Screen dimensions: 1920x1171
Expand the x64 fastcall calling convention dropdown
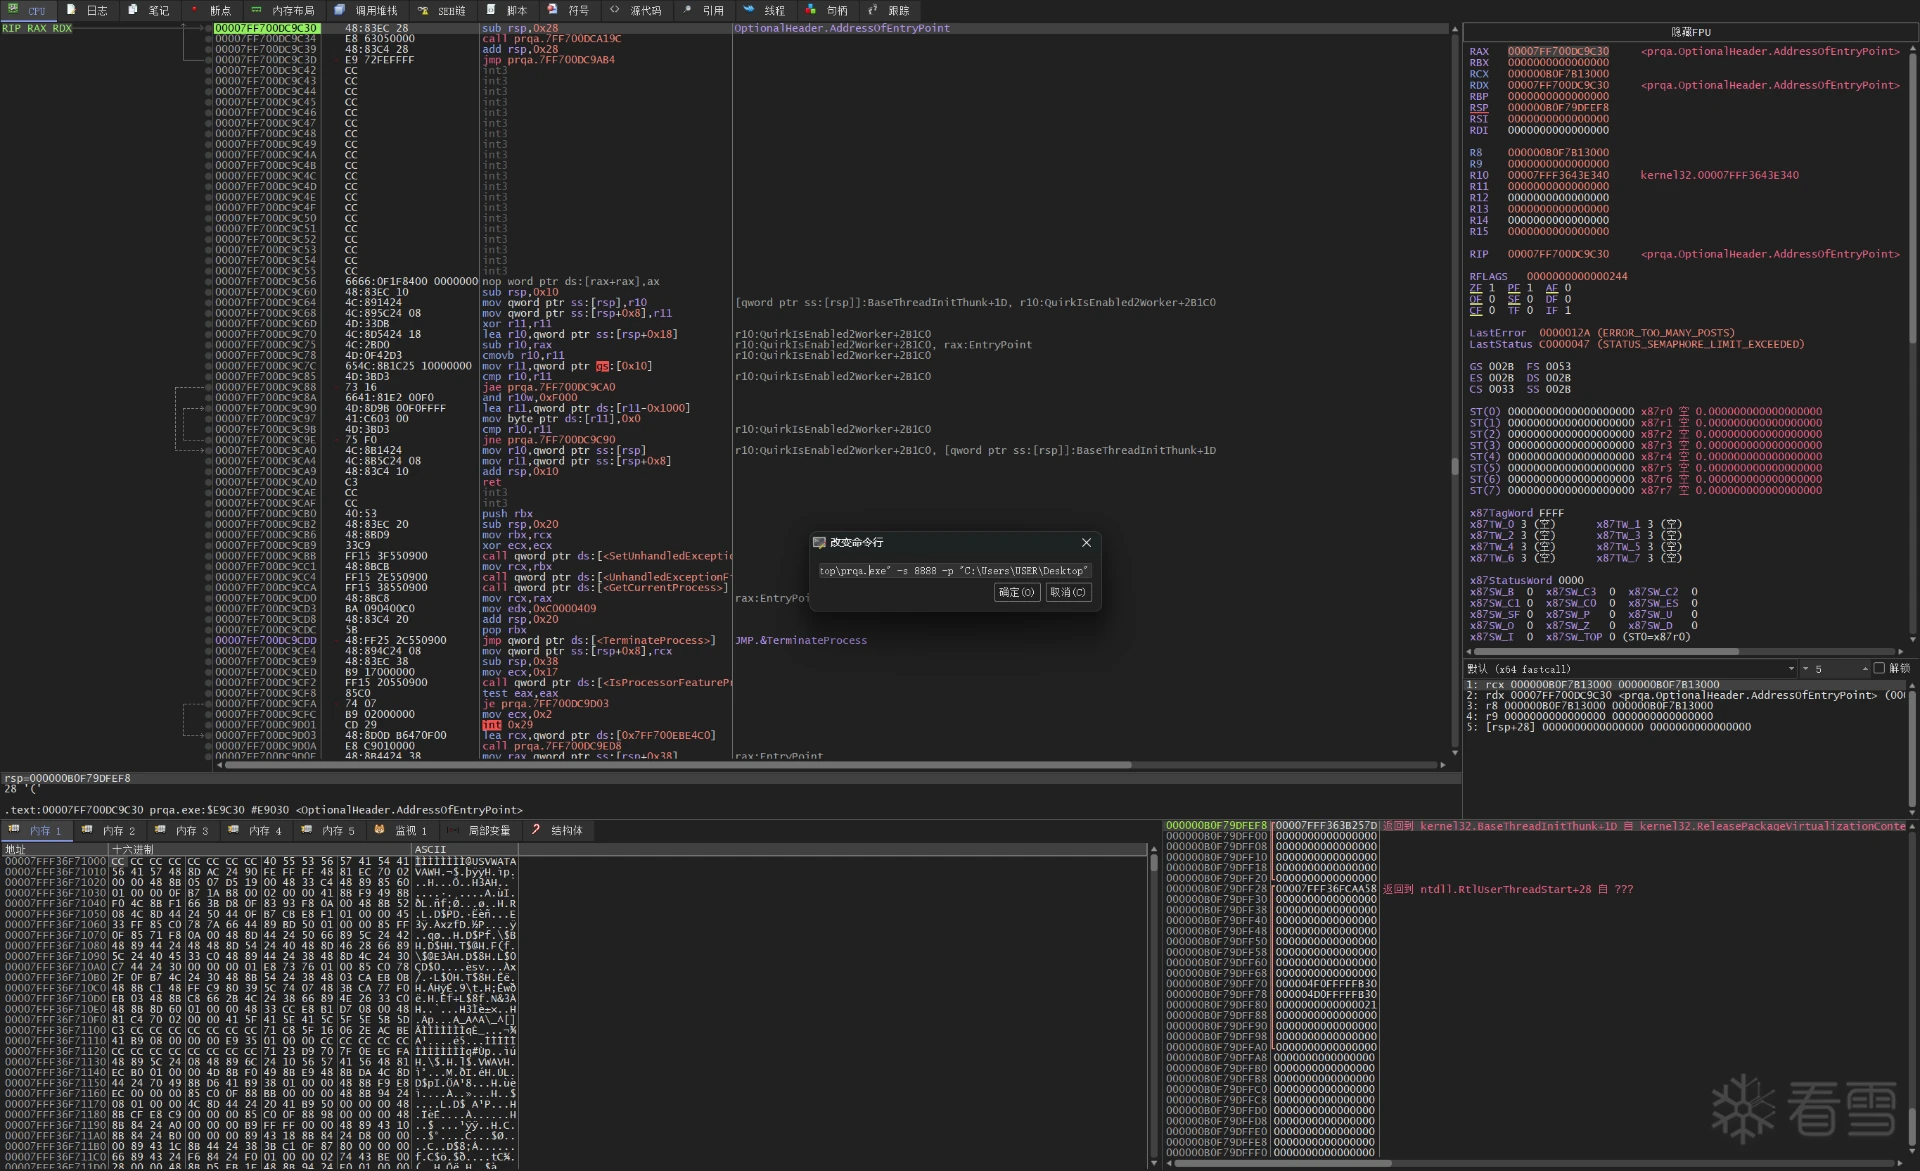pyautogui.click(x=1791, y=668)
